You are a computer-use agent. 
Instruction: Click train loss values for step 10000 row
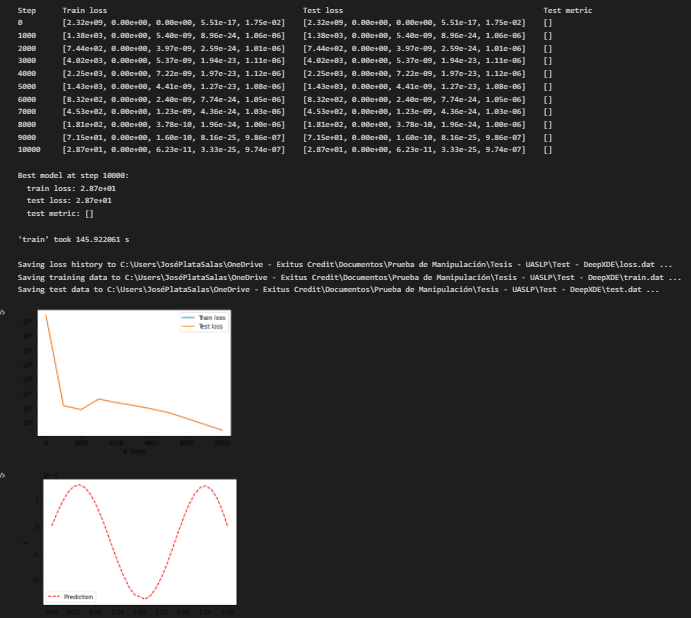pos(174,149)
